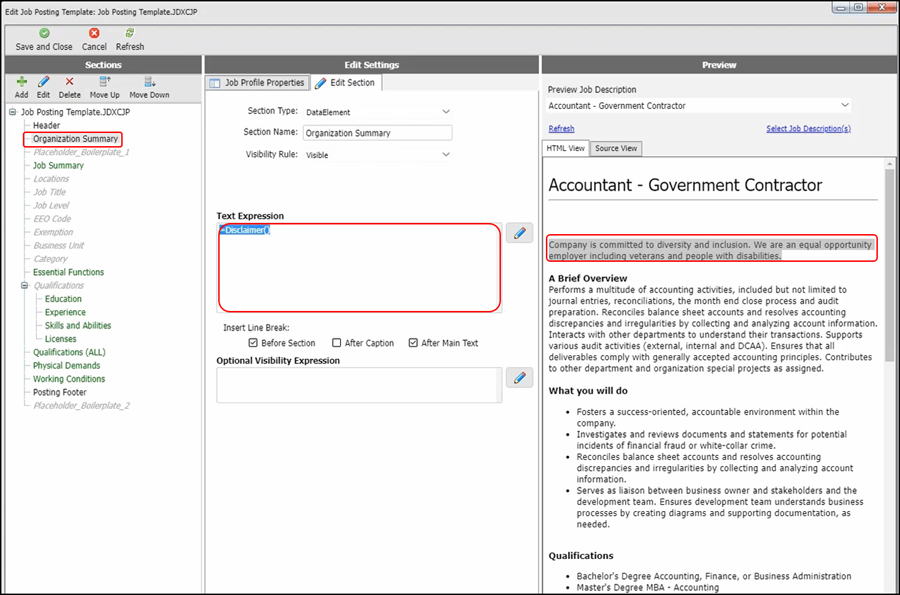Screen dimensions: 900x595
Task: Enable the After Caption checkbox
Action: pos(337,343)
